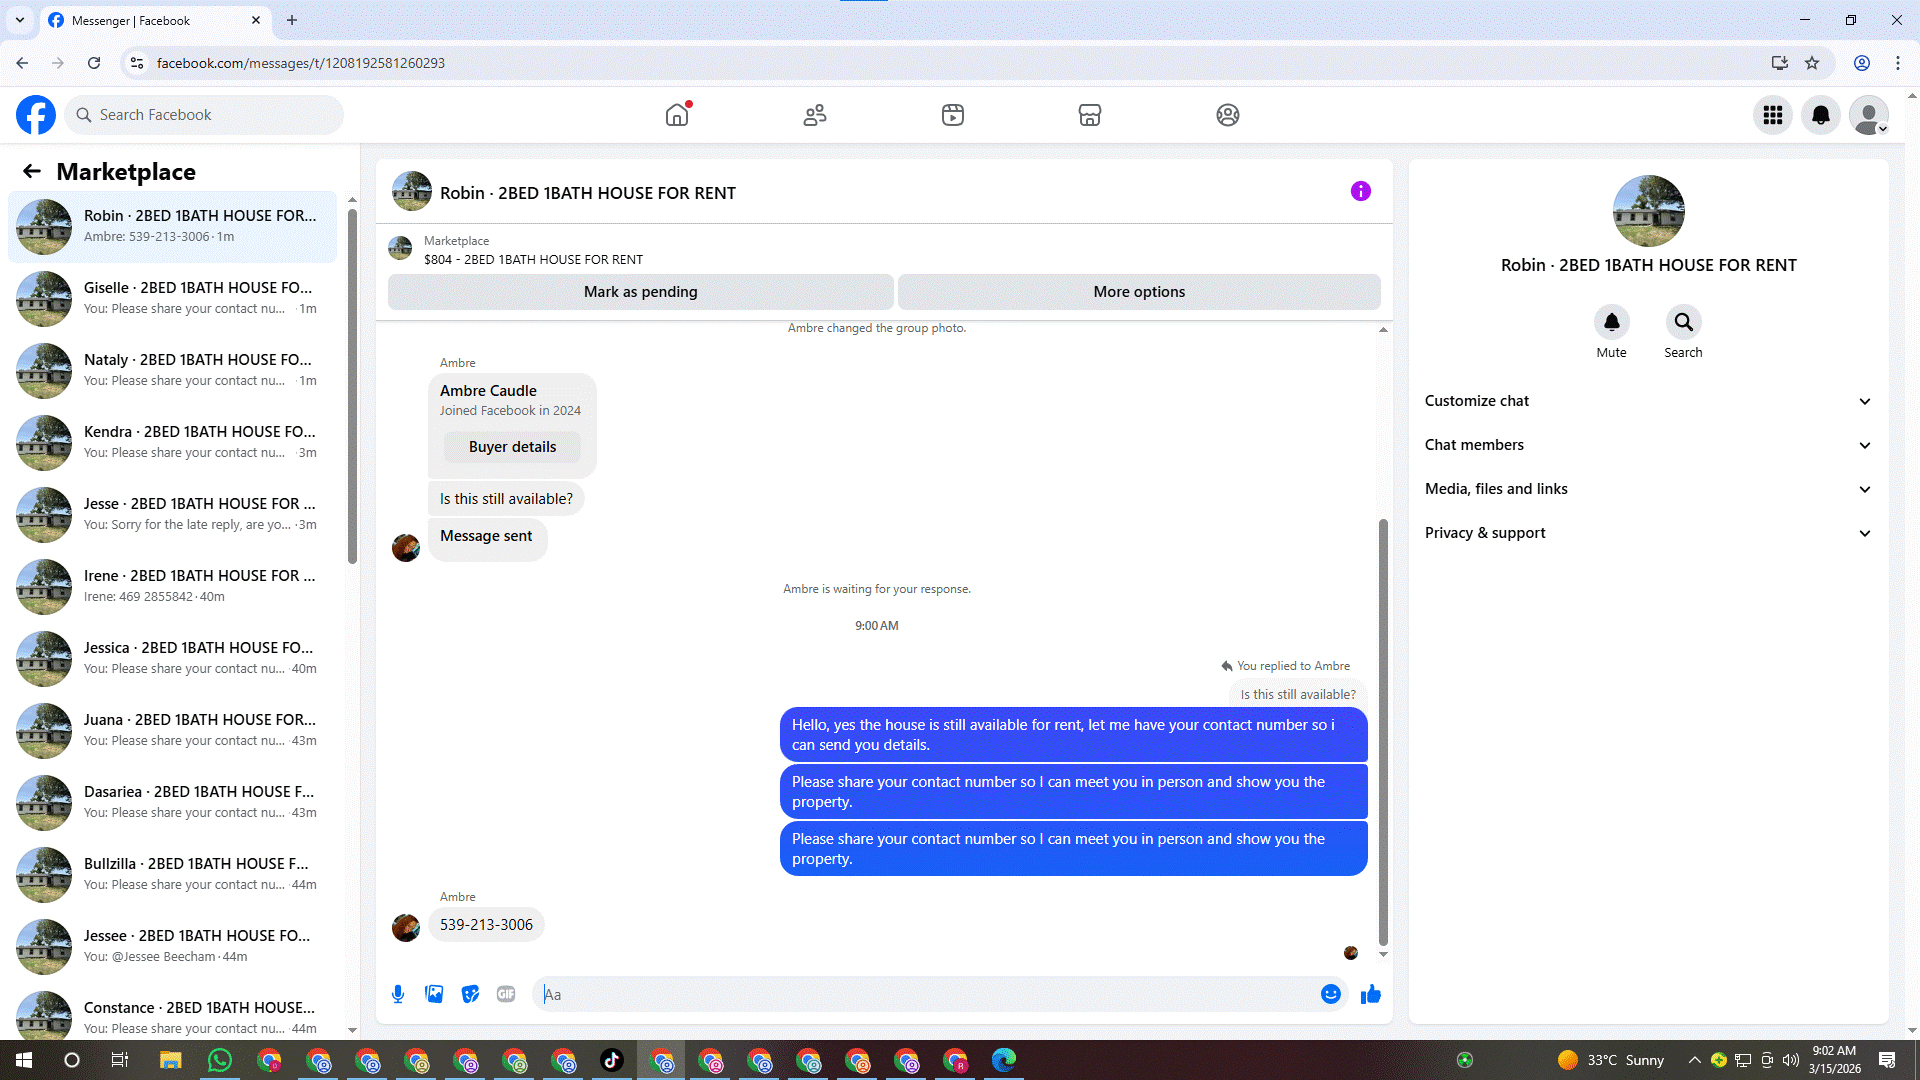Open the Groups icon in top navigation
Viewport: 1920px width, 1080px height.
pyautogui.click(x=1228, y=115)
